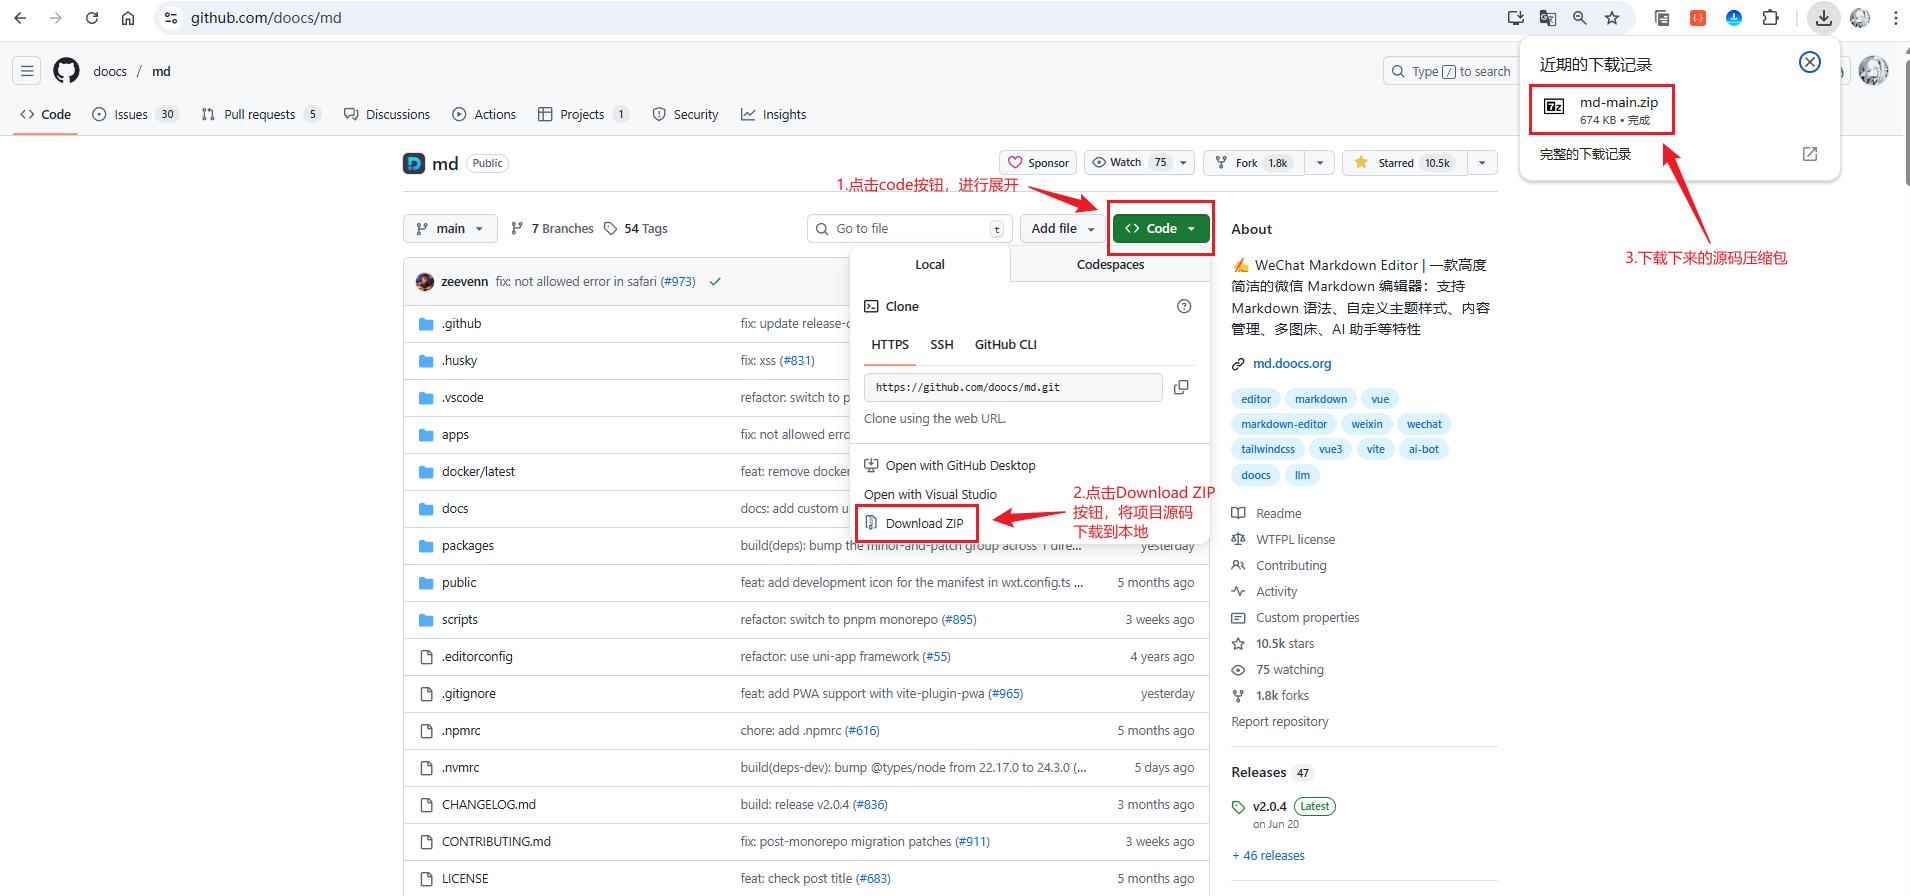Go to browser home icon
The image size is (1910, 896).
click(128, 18)
